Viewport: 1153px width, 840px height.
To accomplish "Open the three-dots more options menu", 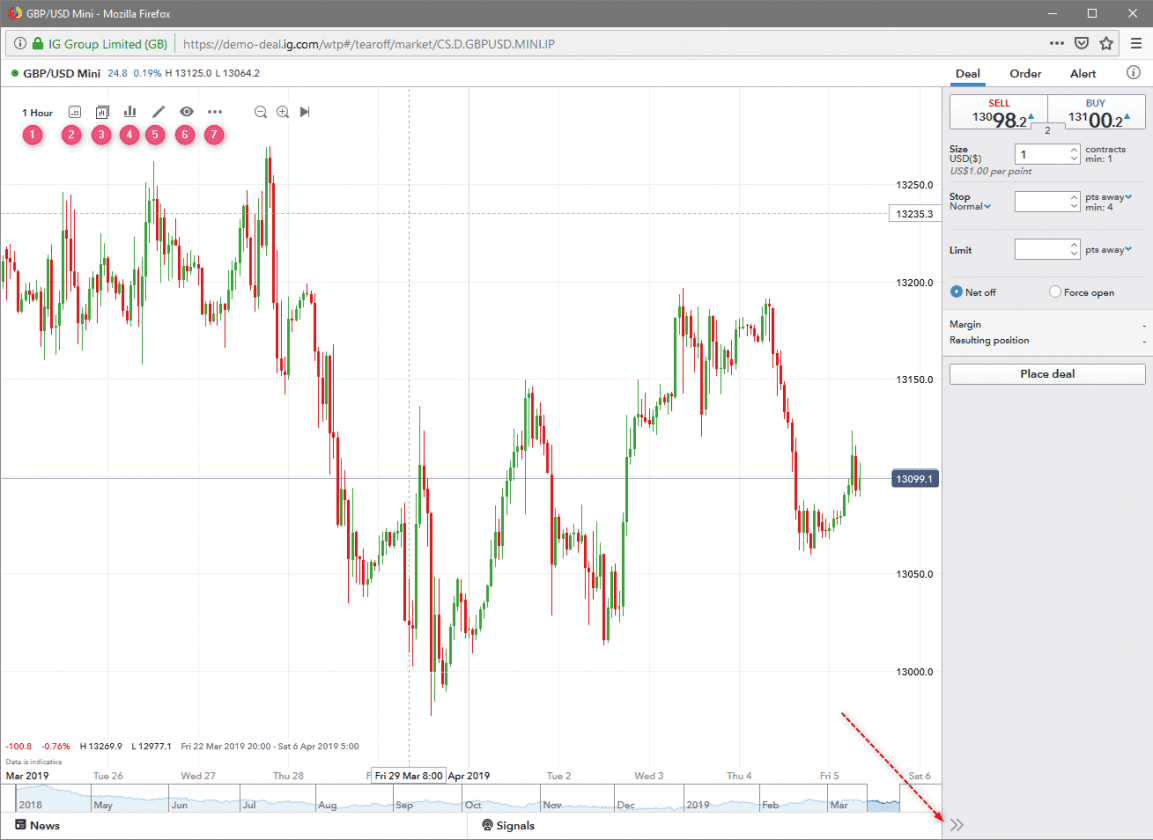I will click(215, 112).
